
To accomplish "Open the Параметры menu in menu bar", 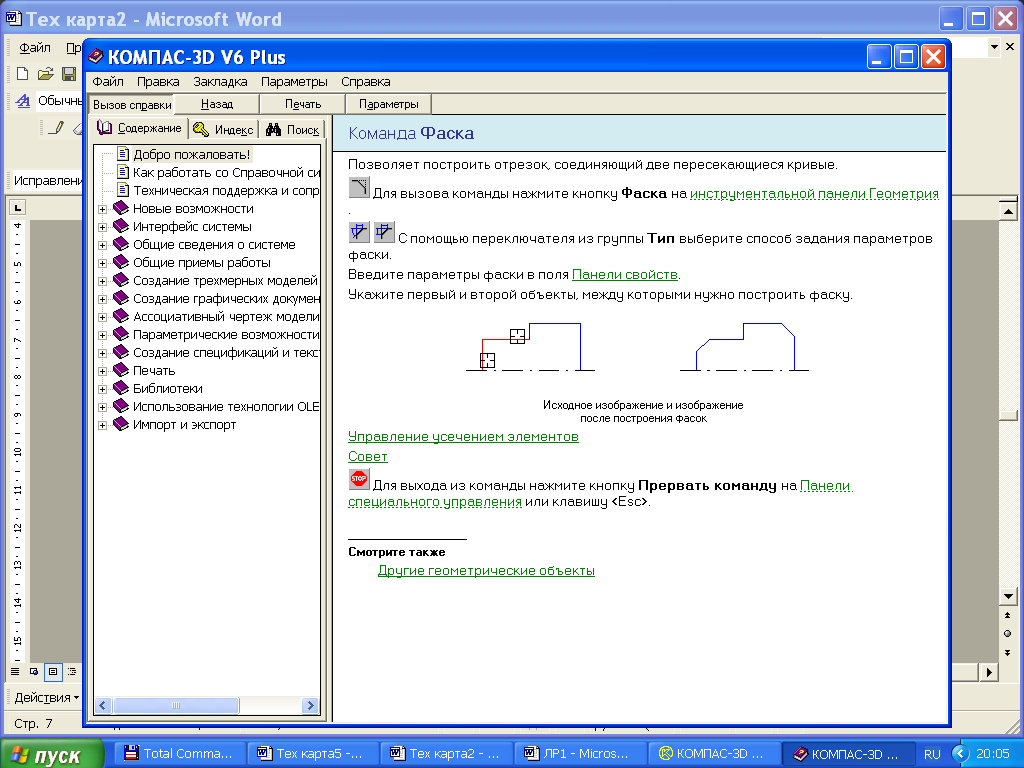I will pyautogui.click(x=294, y=82).
